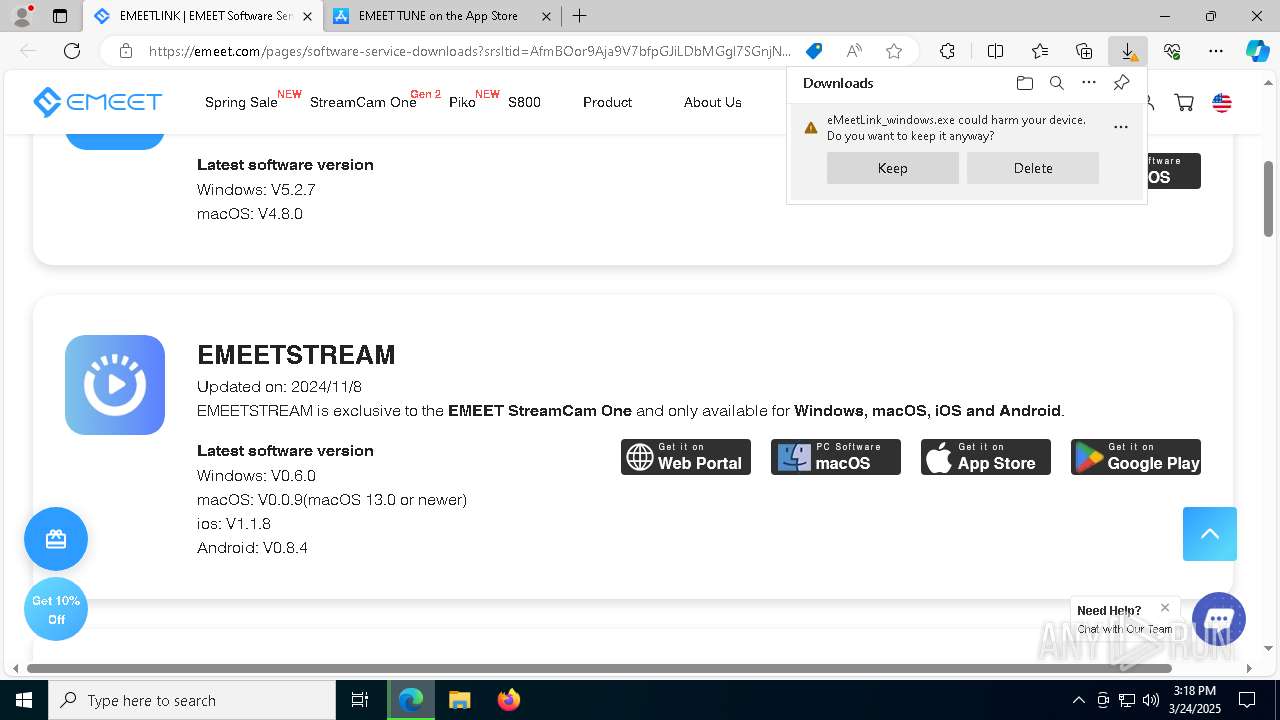
Task: Open Windows Start menu
Action: click(x=24, y=700)
